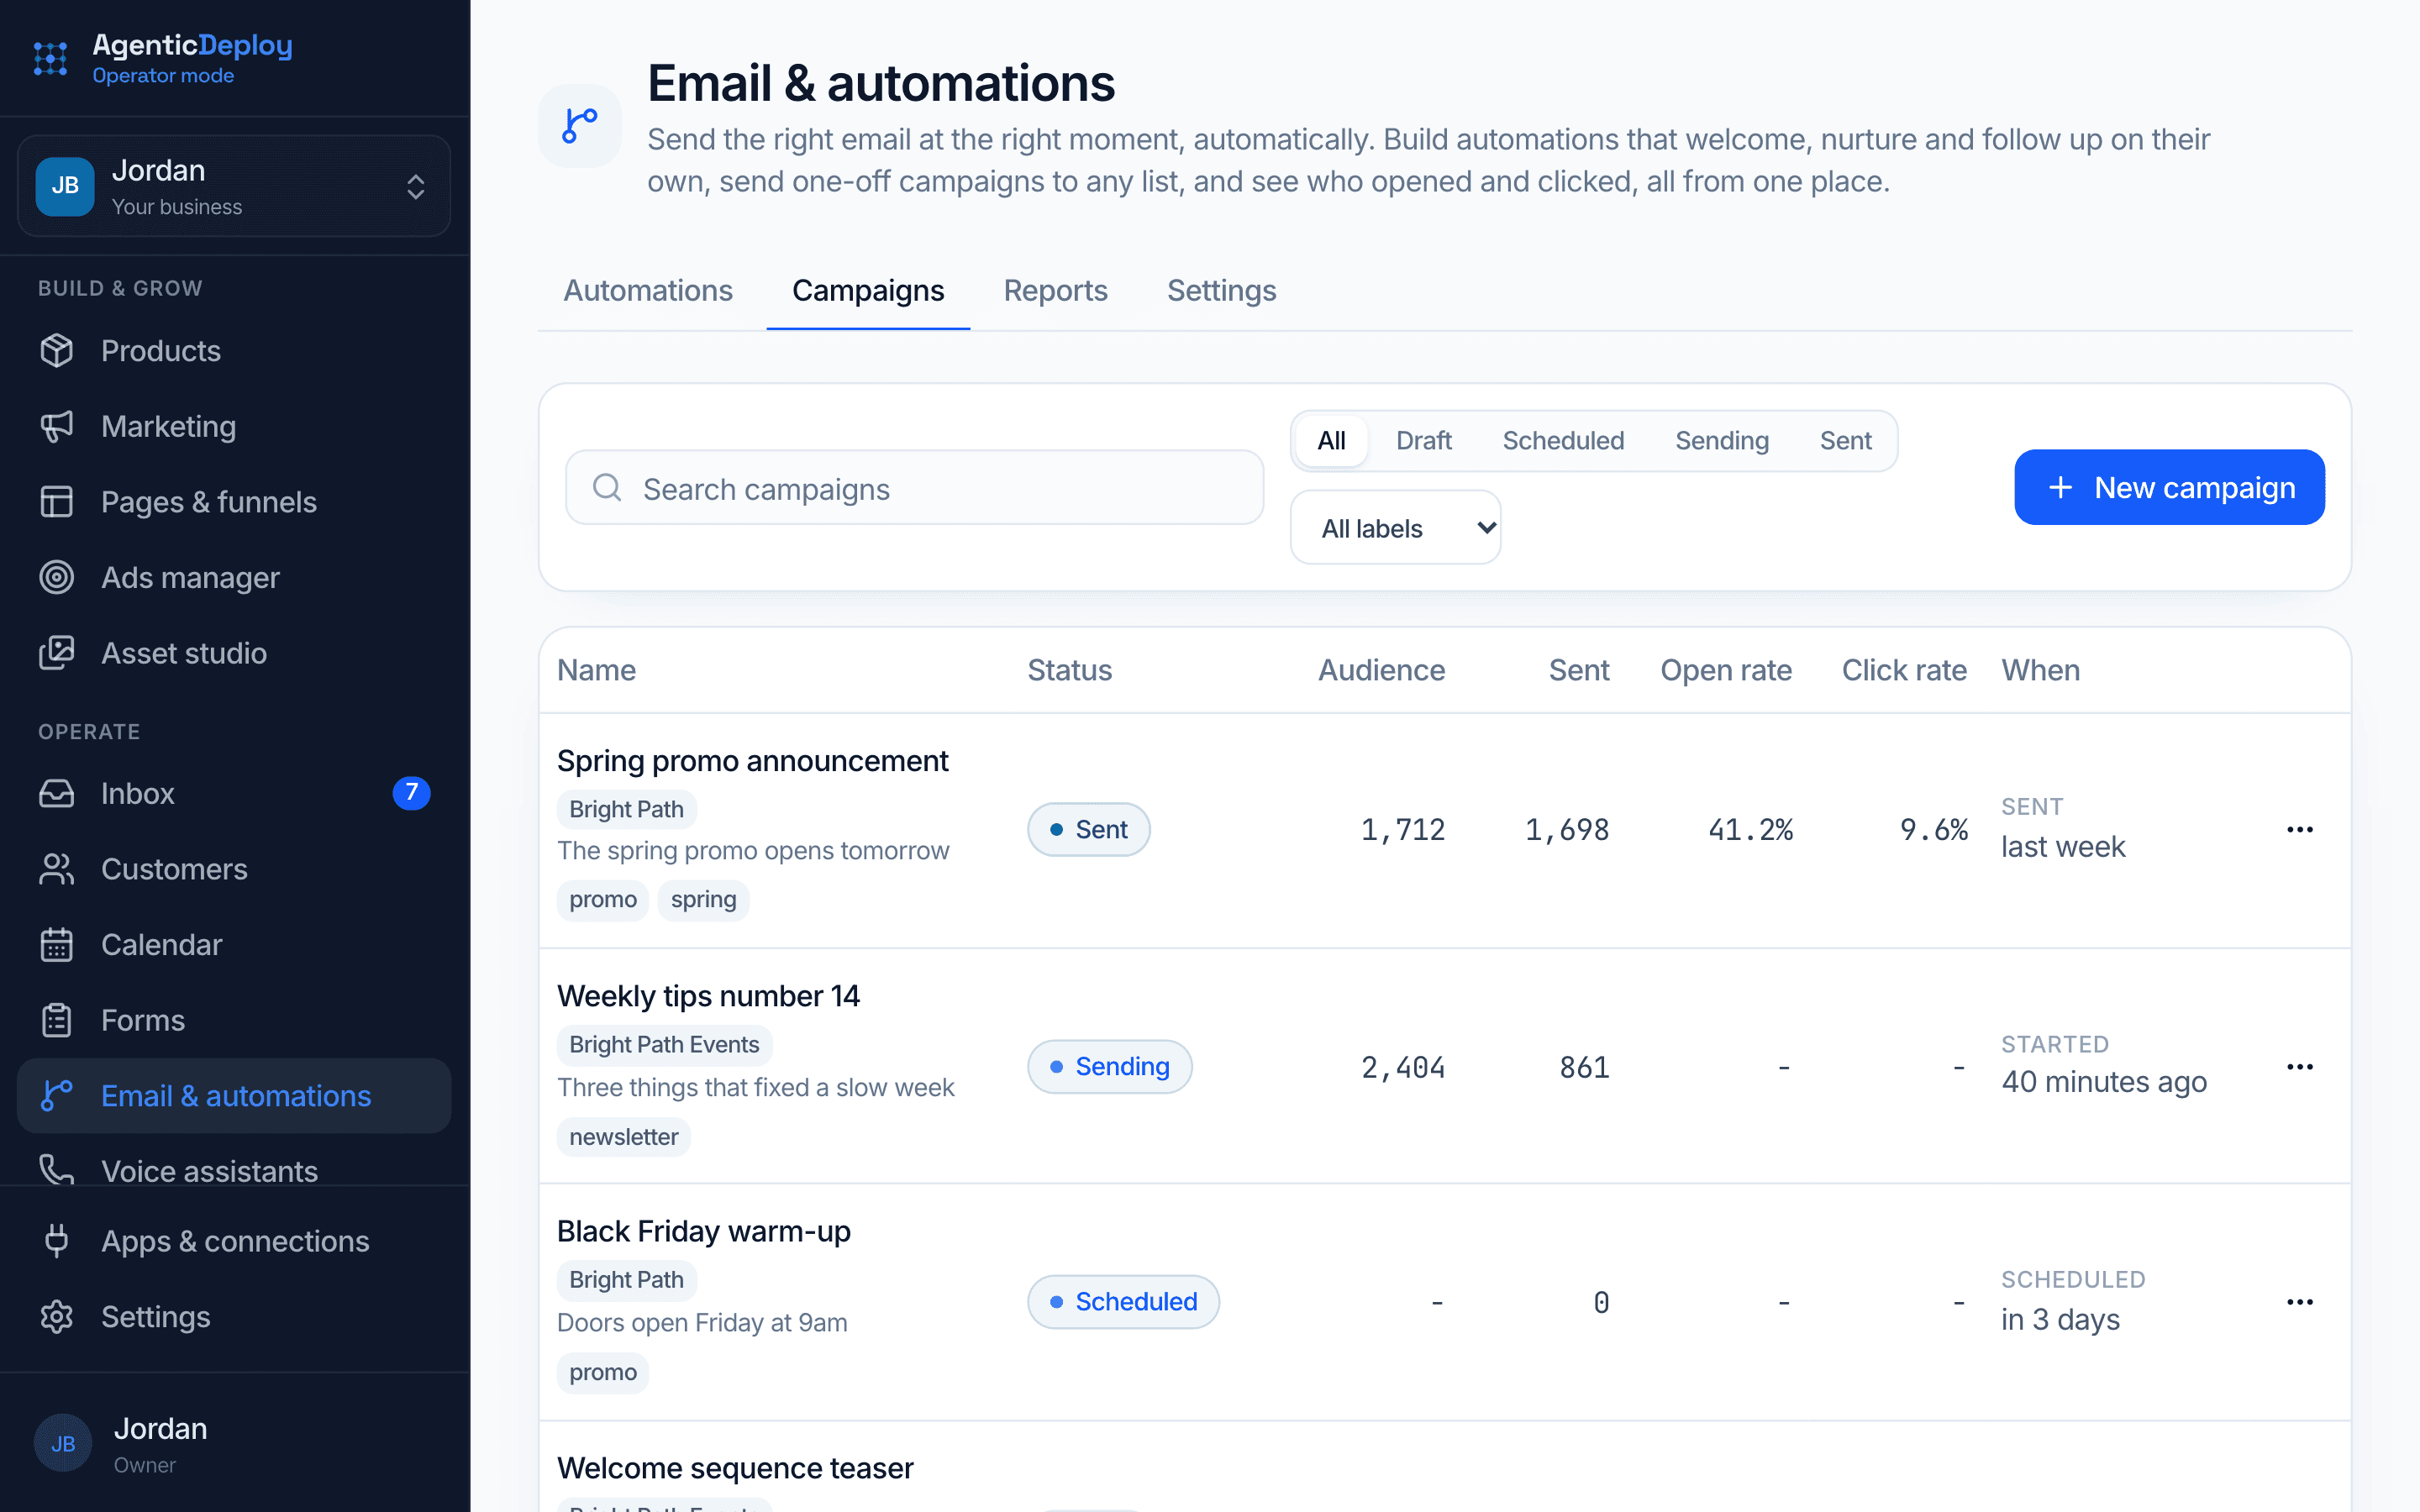Click the Search campaigns field
Image resolution: width=2420 pixels, height=1512 pixels.
914,488
